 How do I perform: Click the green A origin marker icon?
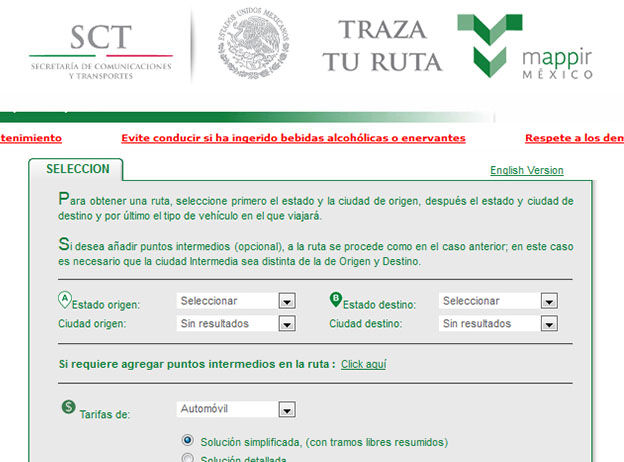(x=65, y=299)
